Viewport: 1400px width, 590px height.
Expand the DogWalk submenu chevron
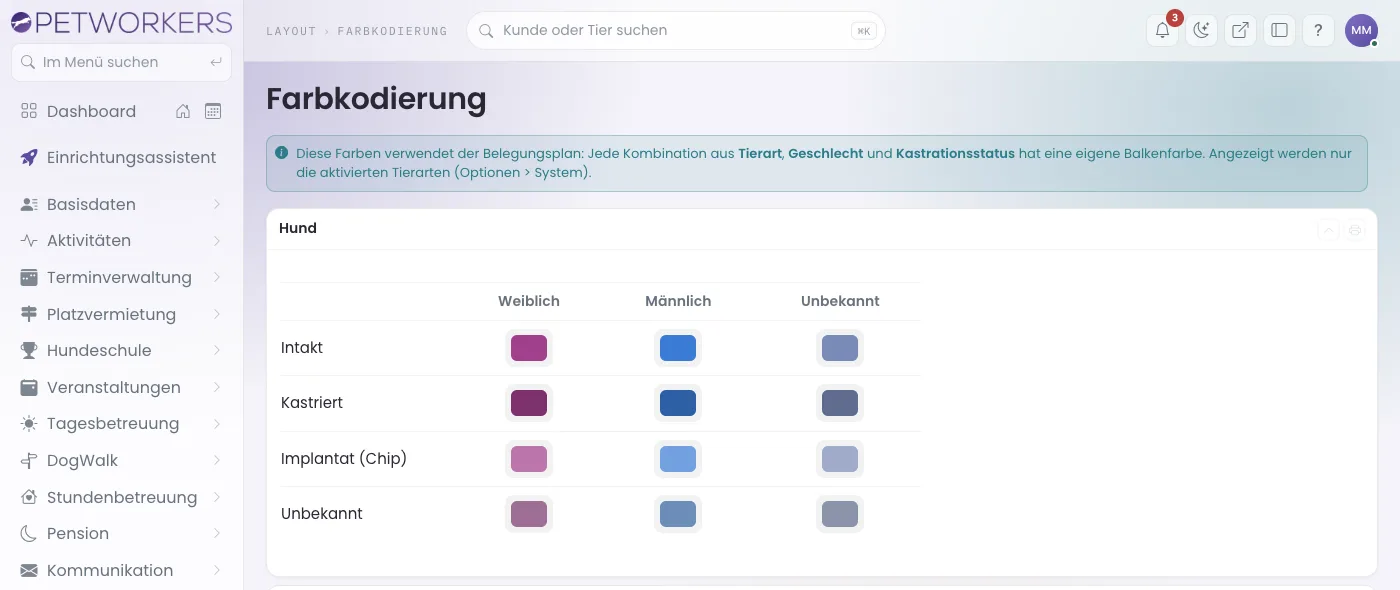tap(217, 460)
